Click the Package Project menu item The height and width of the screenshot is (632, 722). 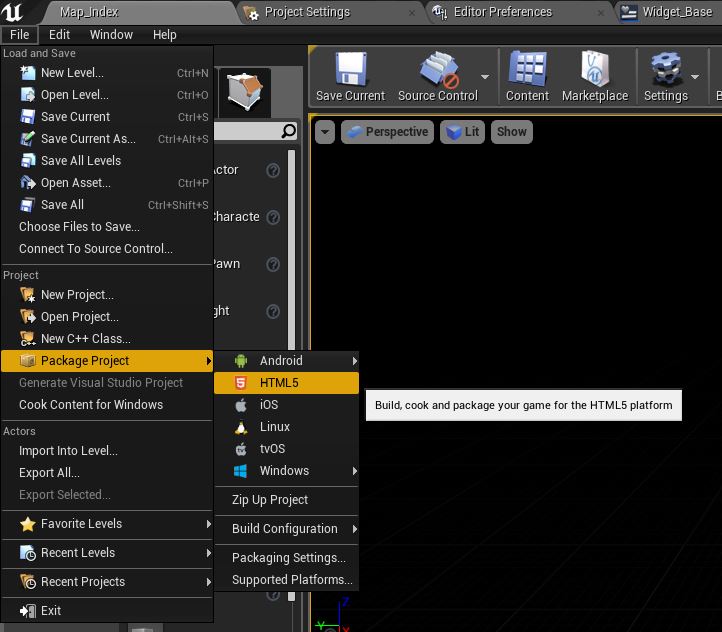(x=107, y=361)
